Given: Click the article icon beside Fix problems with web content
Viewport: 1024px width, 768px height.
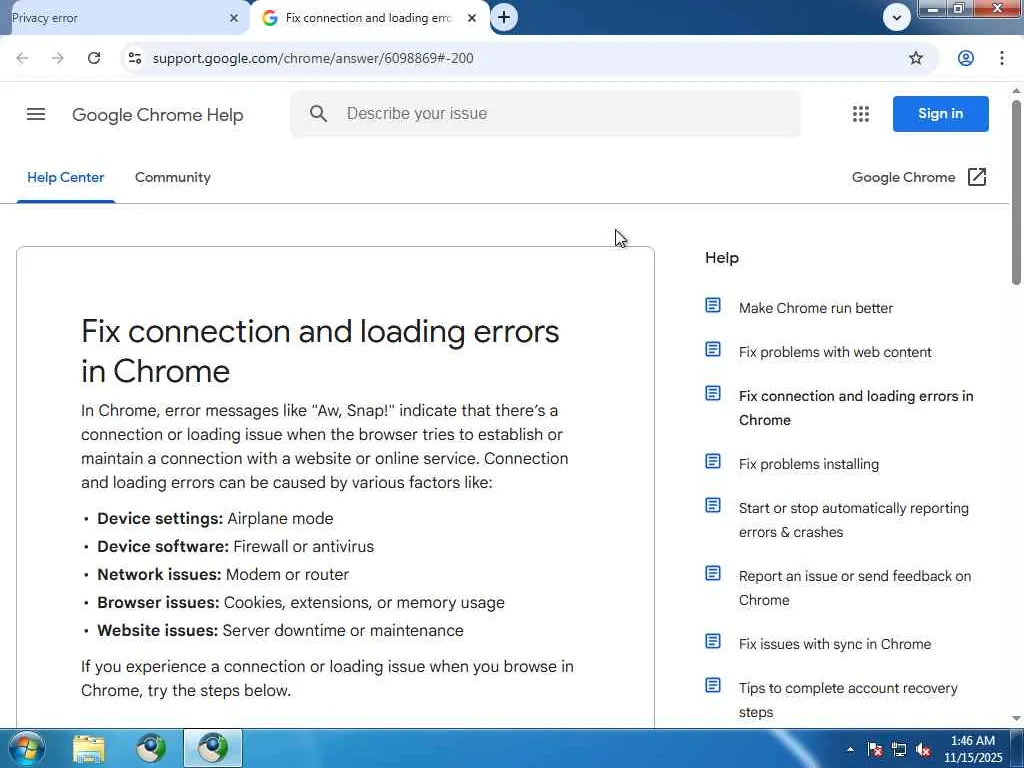Looking at the screenshot, I should click(x=712, y=349).
